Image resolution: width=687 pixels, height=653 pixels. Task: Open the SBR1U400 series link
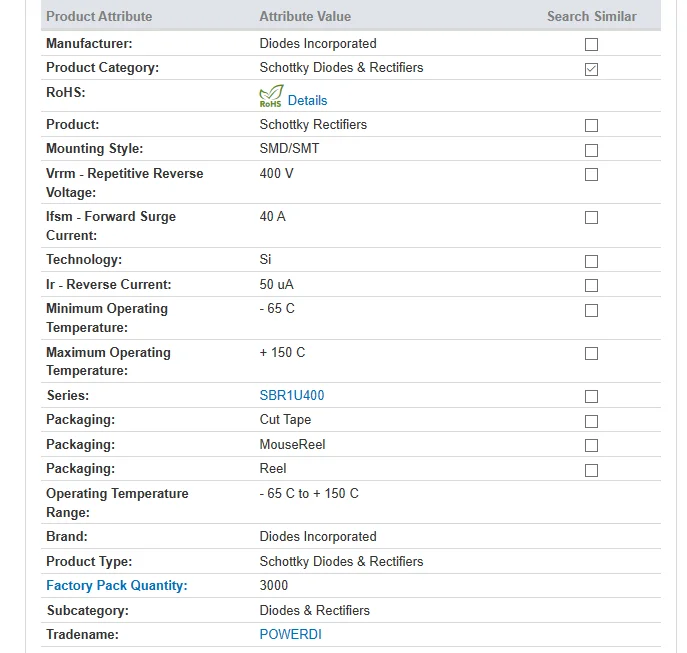click(292, 395)
